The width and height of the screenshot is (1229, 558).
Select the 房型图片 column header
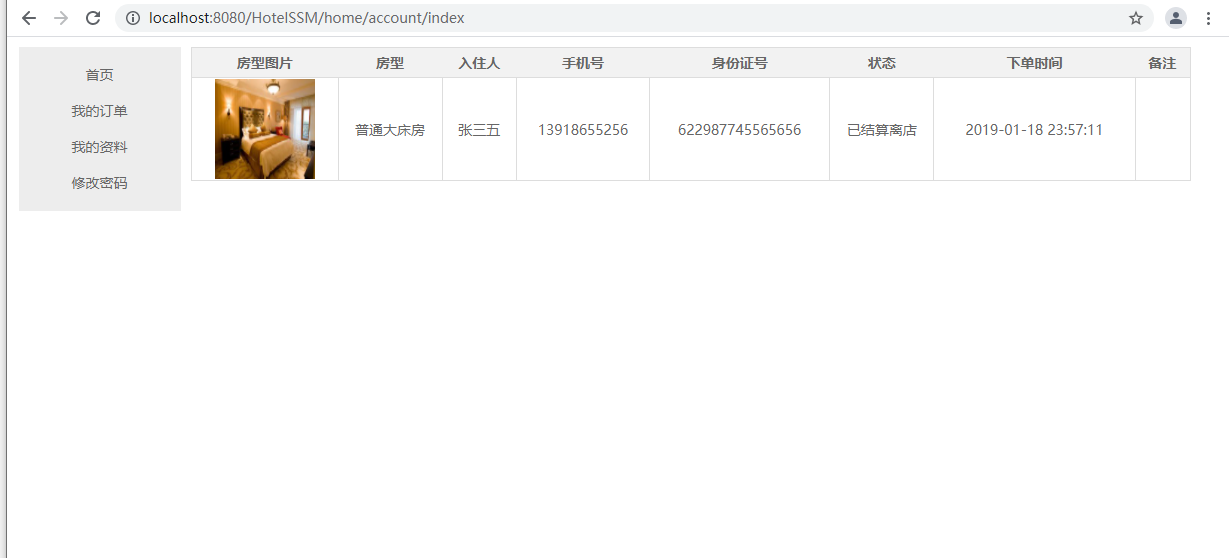tap(265, 63)
